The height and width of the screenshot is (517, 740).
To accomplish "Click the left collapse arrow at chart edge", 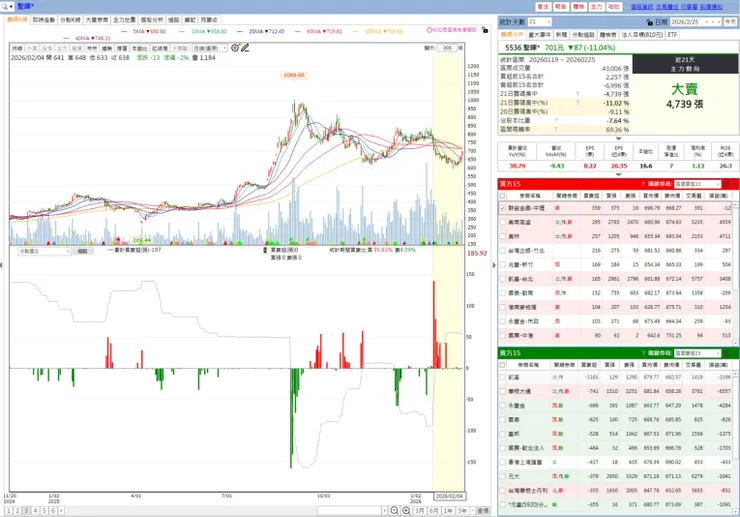I will click(2, 265).
